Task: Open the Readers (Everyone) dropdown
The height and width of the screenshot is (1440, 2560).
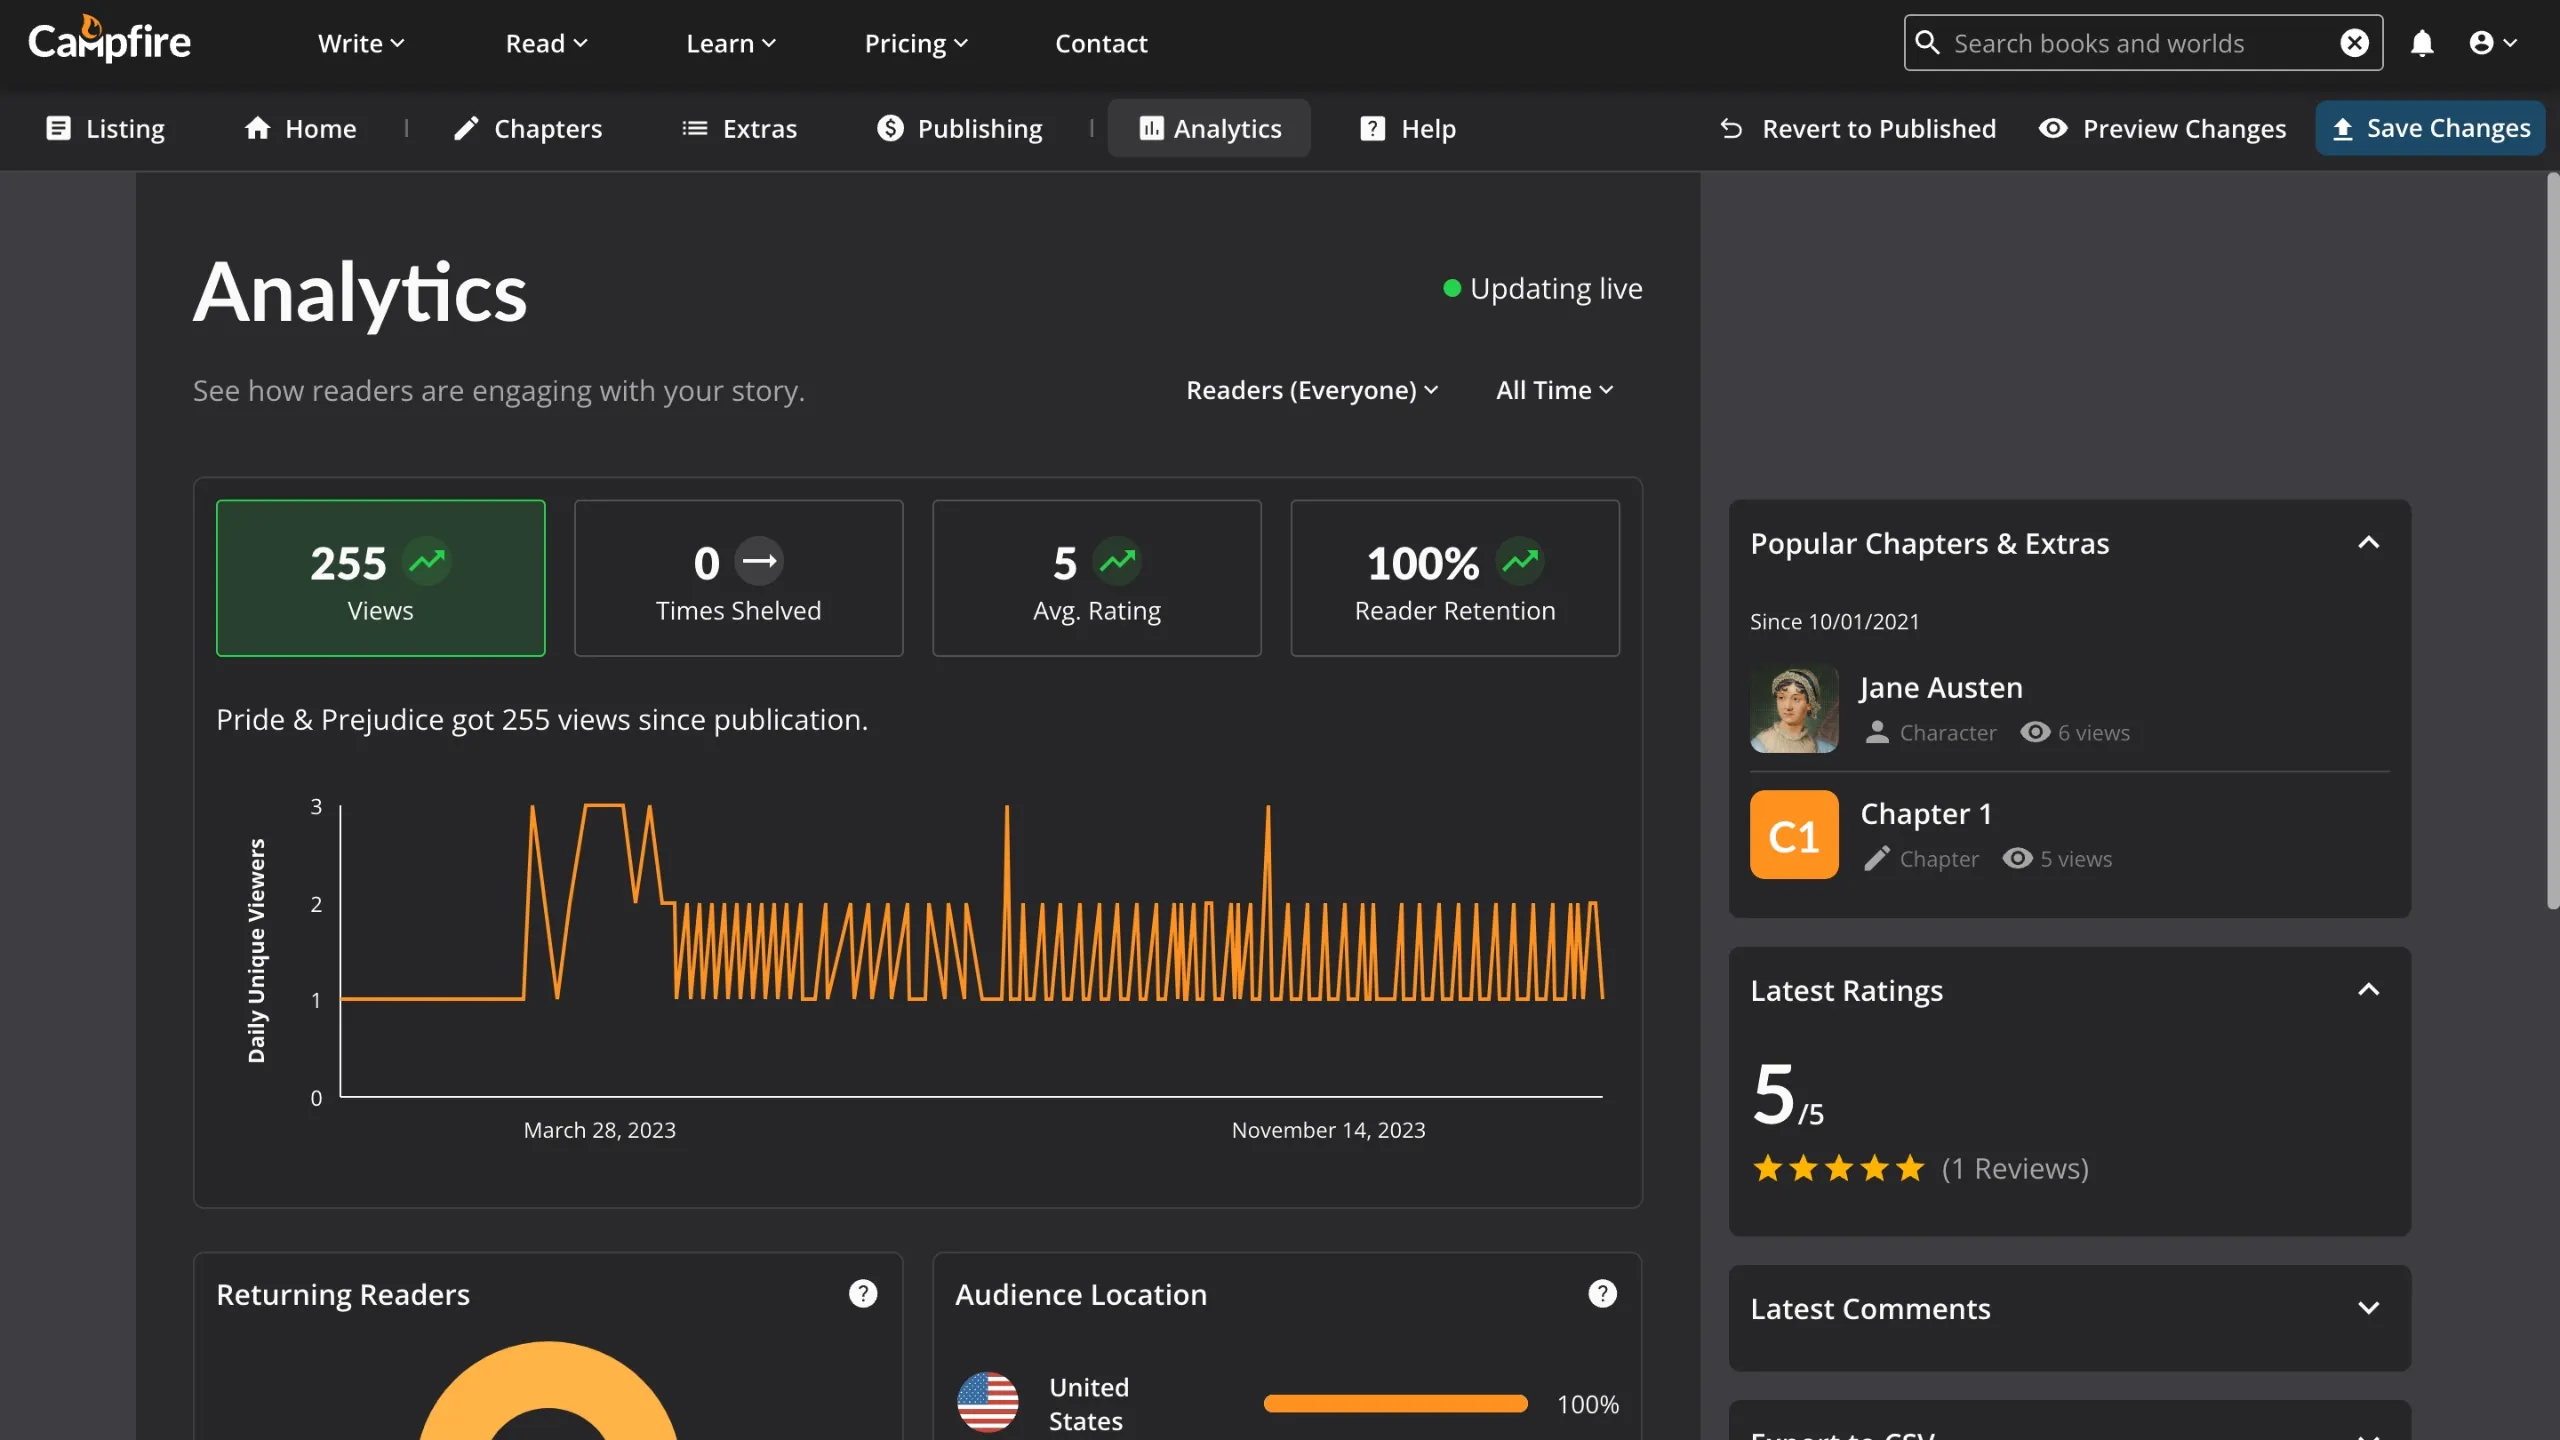Action: 1311,390
